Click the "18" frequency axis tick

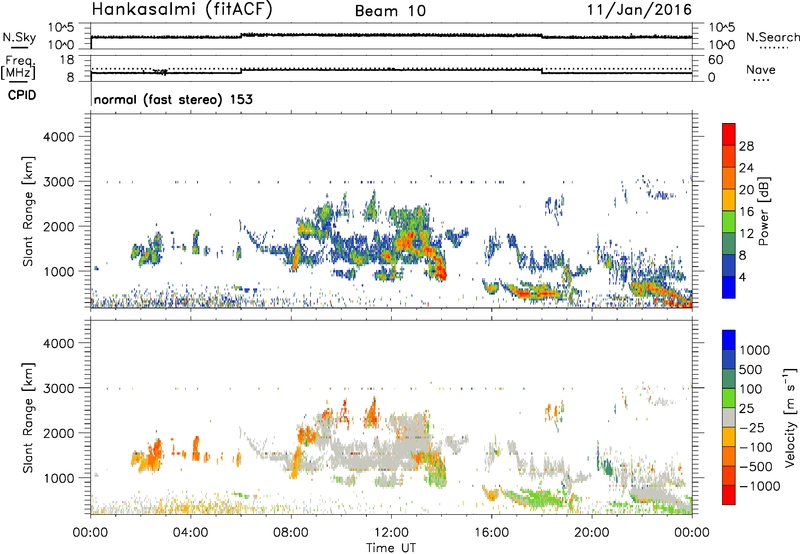[x=67, y=60]
